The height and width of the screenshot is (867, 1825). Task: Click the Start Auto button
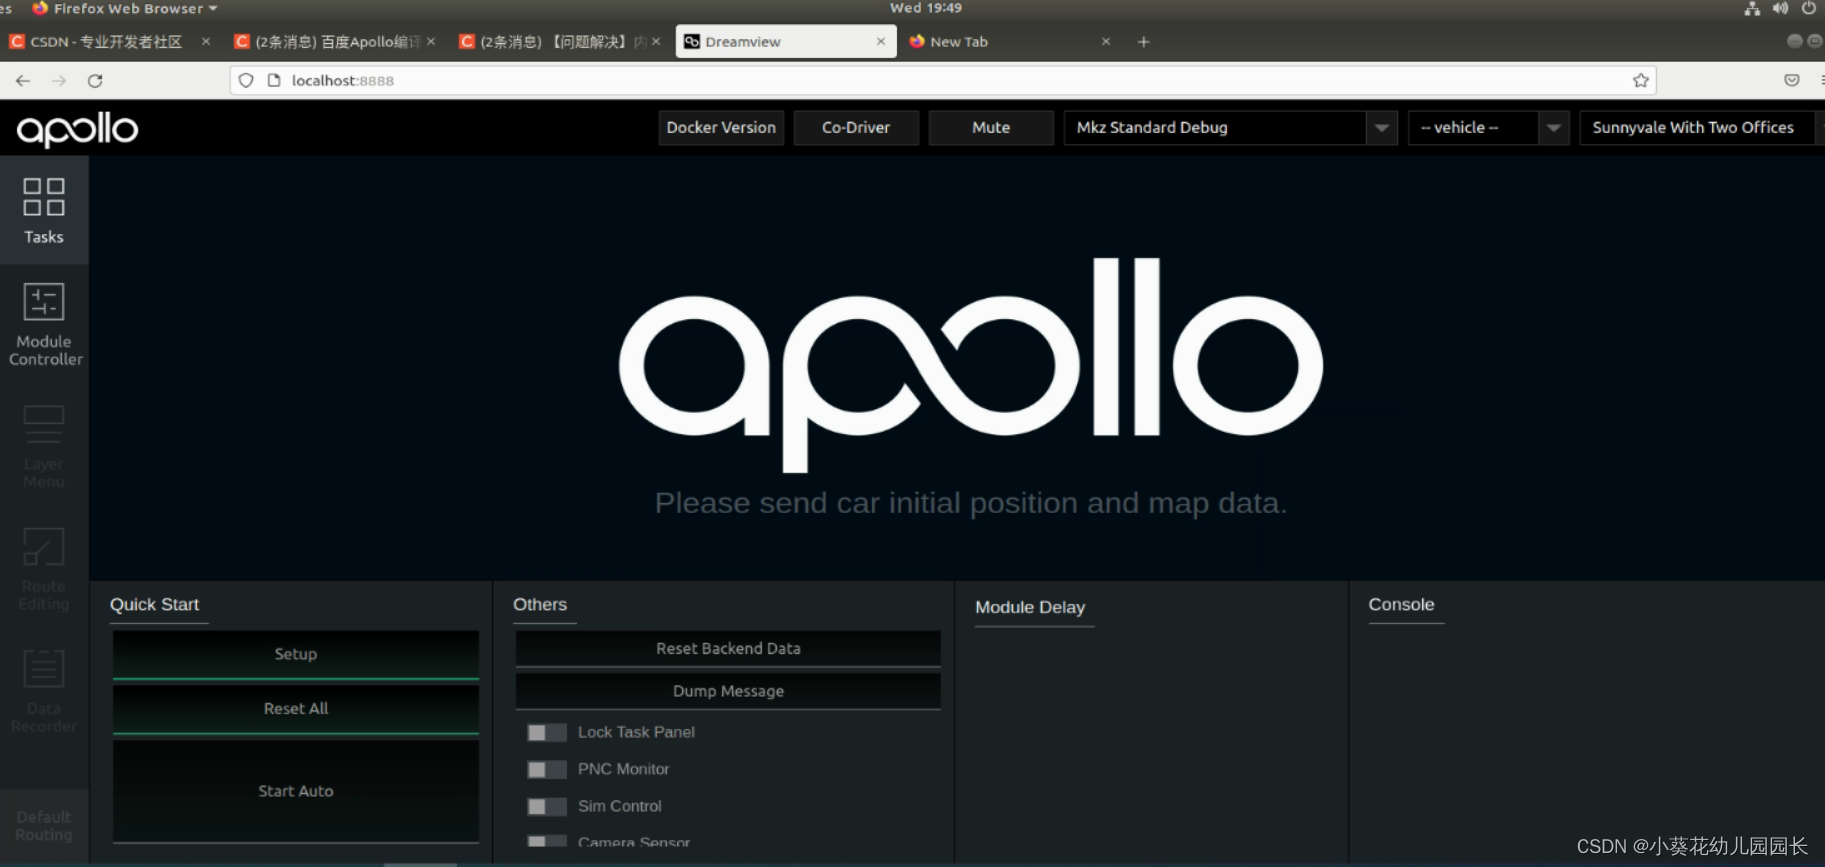[296, 791]
